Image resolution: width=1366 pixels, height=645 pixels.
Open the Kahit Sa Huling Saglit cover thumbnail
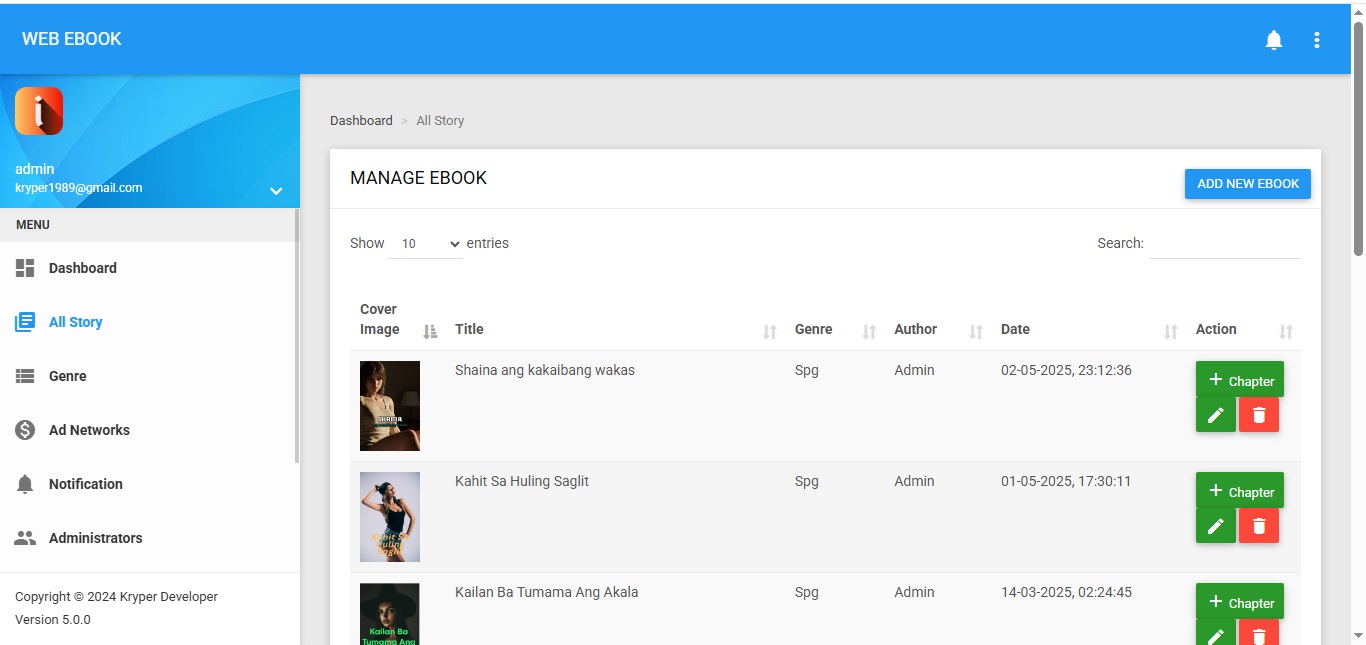(390, 517)
